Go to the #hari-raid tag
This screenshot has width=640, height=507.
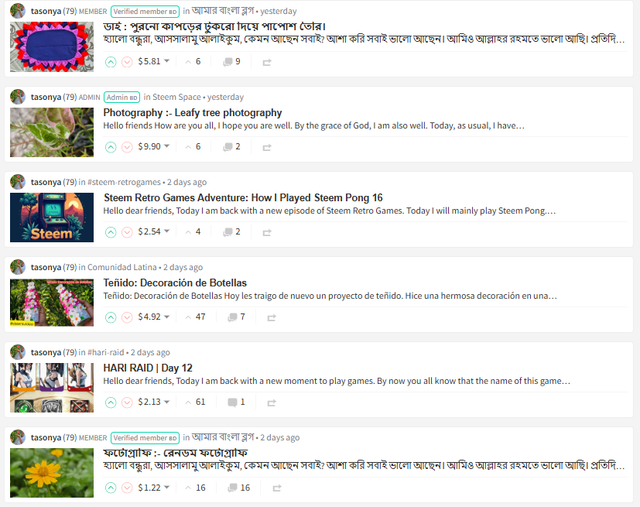(106, 352)
